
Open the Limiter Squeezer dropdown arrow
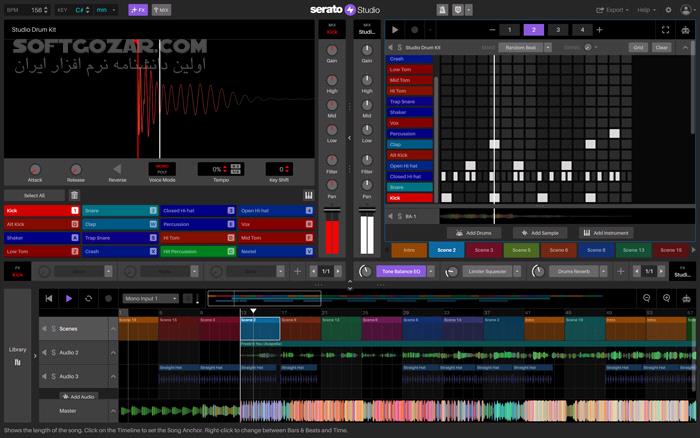pyautogui.click(x=517, y=271)
